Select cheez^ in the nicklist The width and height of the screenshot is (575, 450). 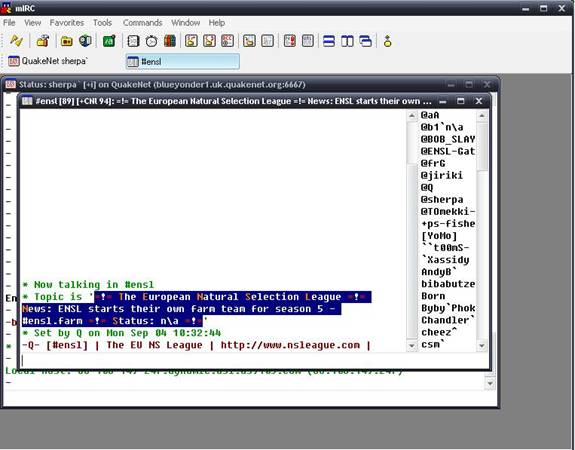pyautogui.click(x=439, y=333)
